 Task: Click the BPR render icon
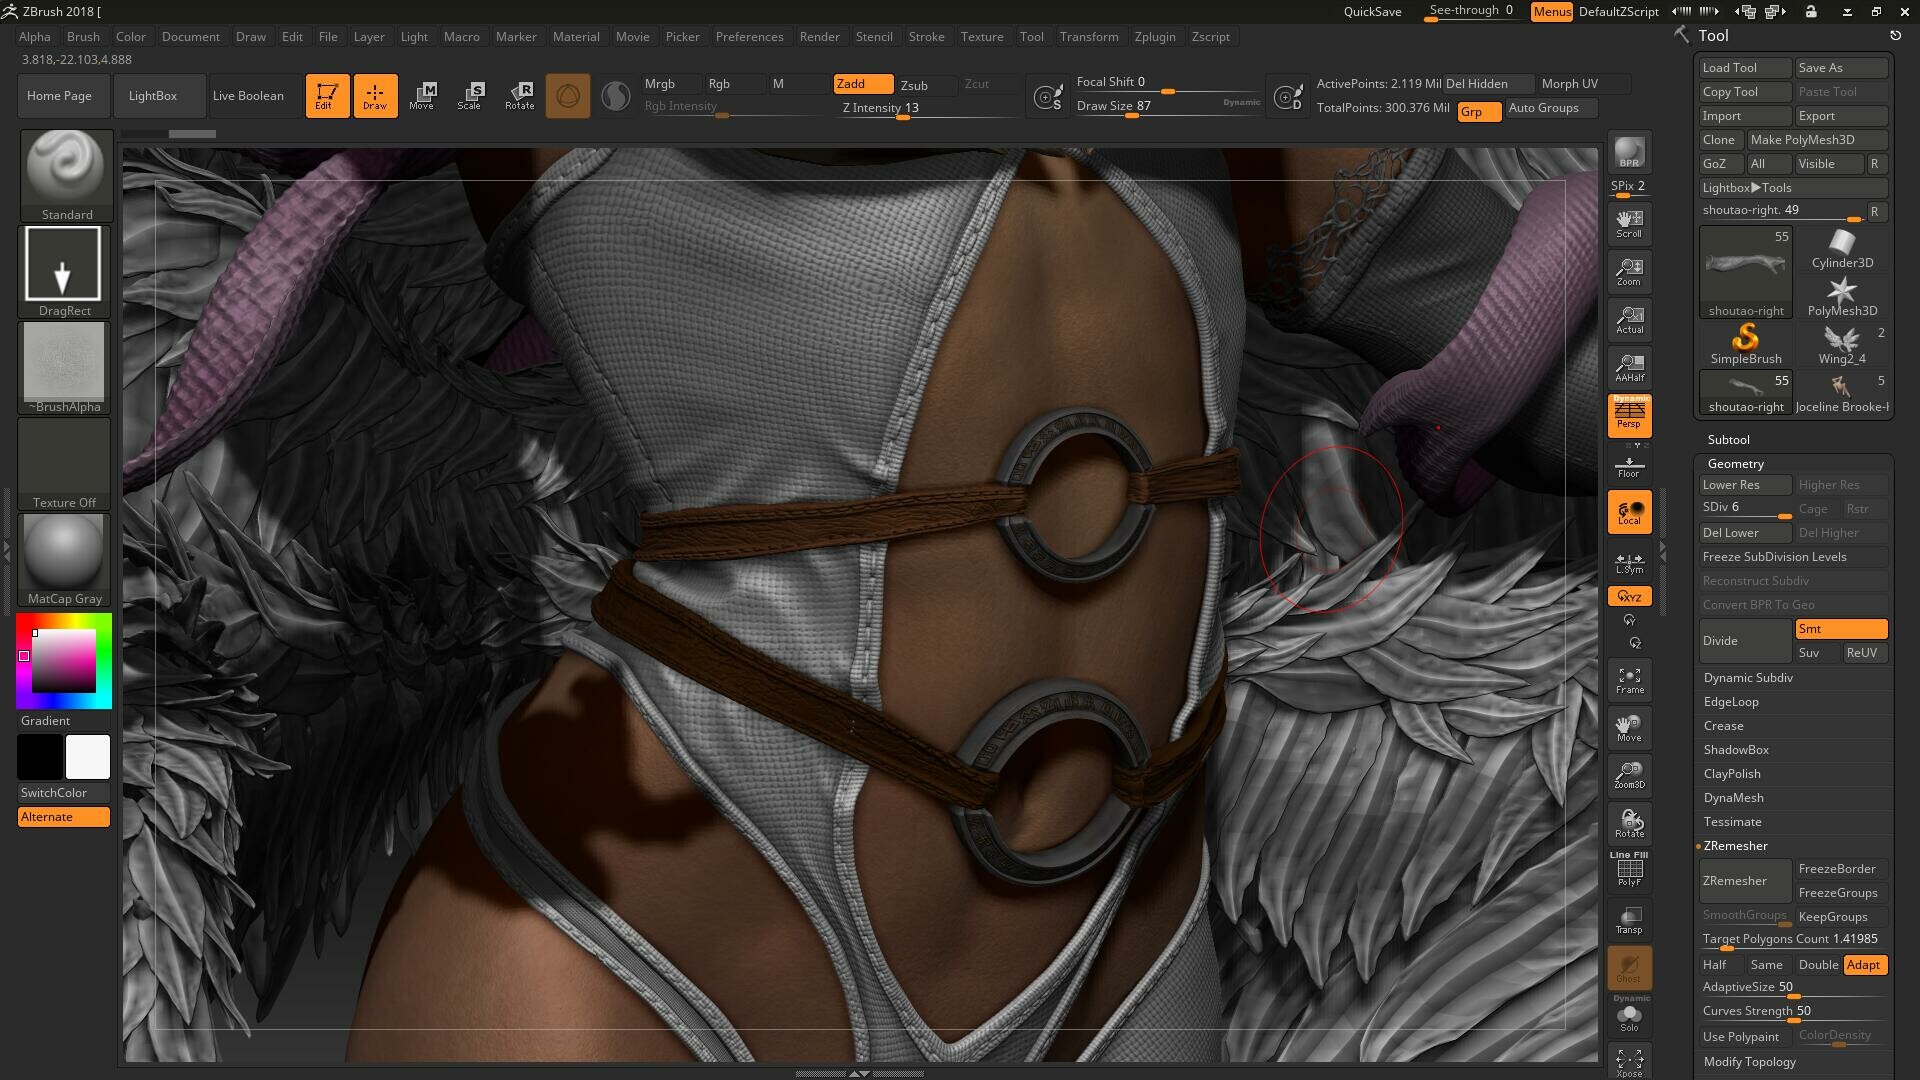click(x=1629, y=152)
